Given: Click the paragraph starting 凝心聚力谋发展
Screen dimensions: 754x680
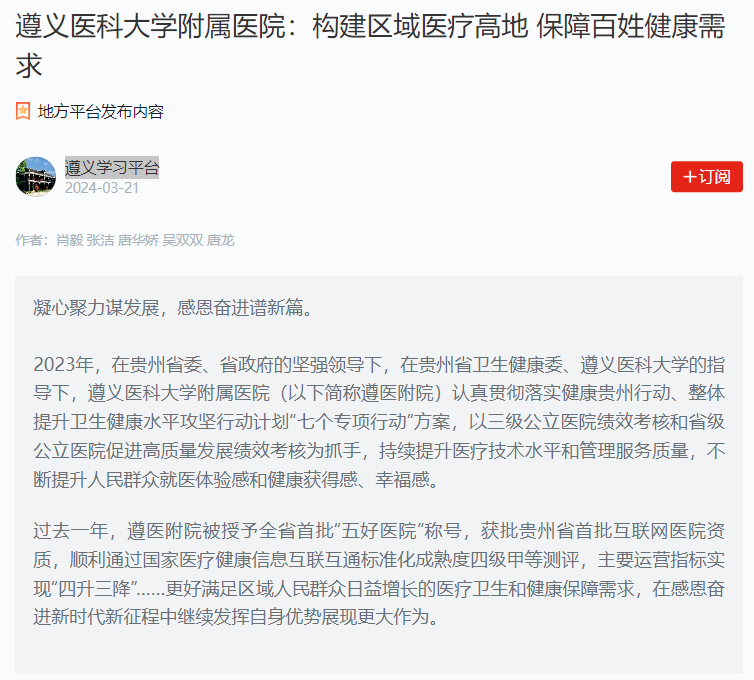Looking at the screenshot, I should pos(173,308).
